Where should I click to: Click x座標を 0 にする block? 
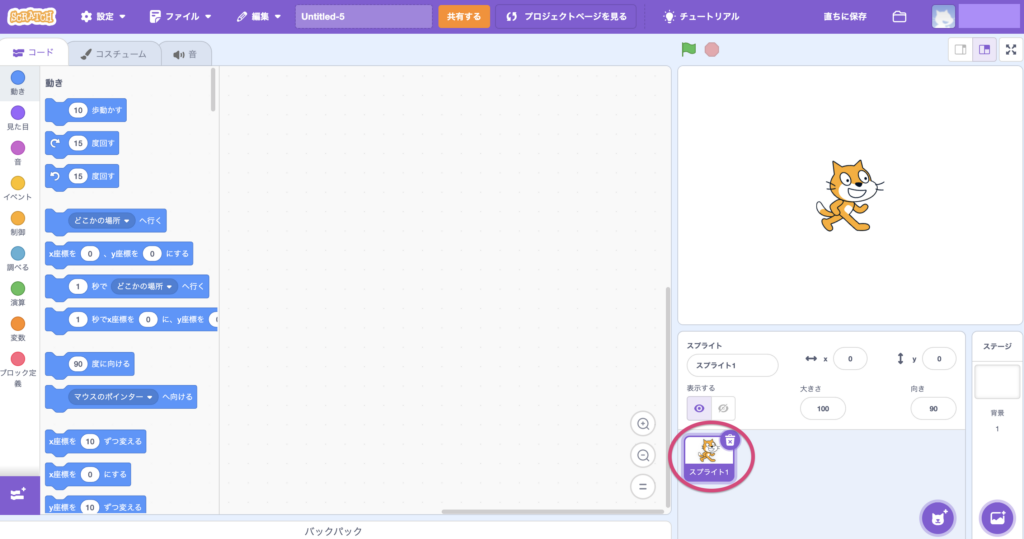(x=88, y=475)
